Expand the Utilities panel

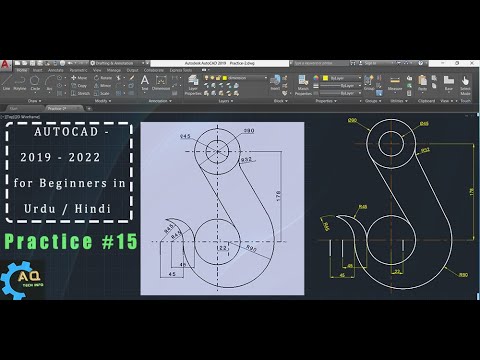(x=399, y=101)
